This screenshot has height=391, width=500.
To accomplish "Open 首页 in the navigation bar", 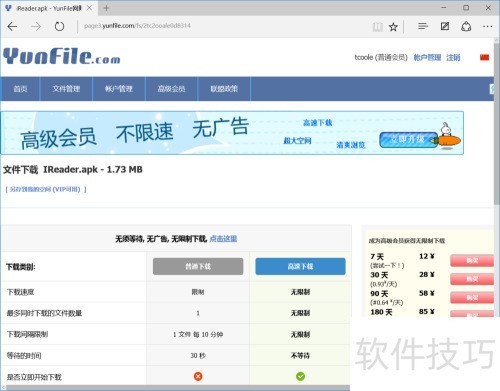I will [x=20, y=89].
